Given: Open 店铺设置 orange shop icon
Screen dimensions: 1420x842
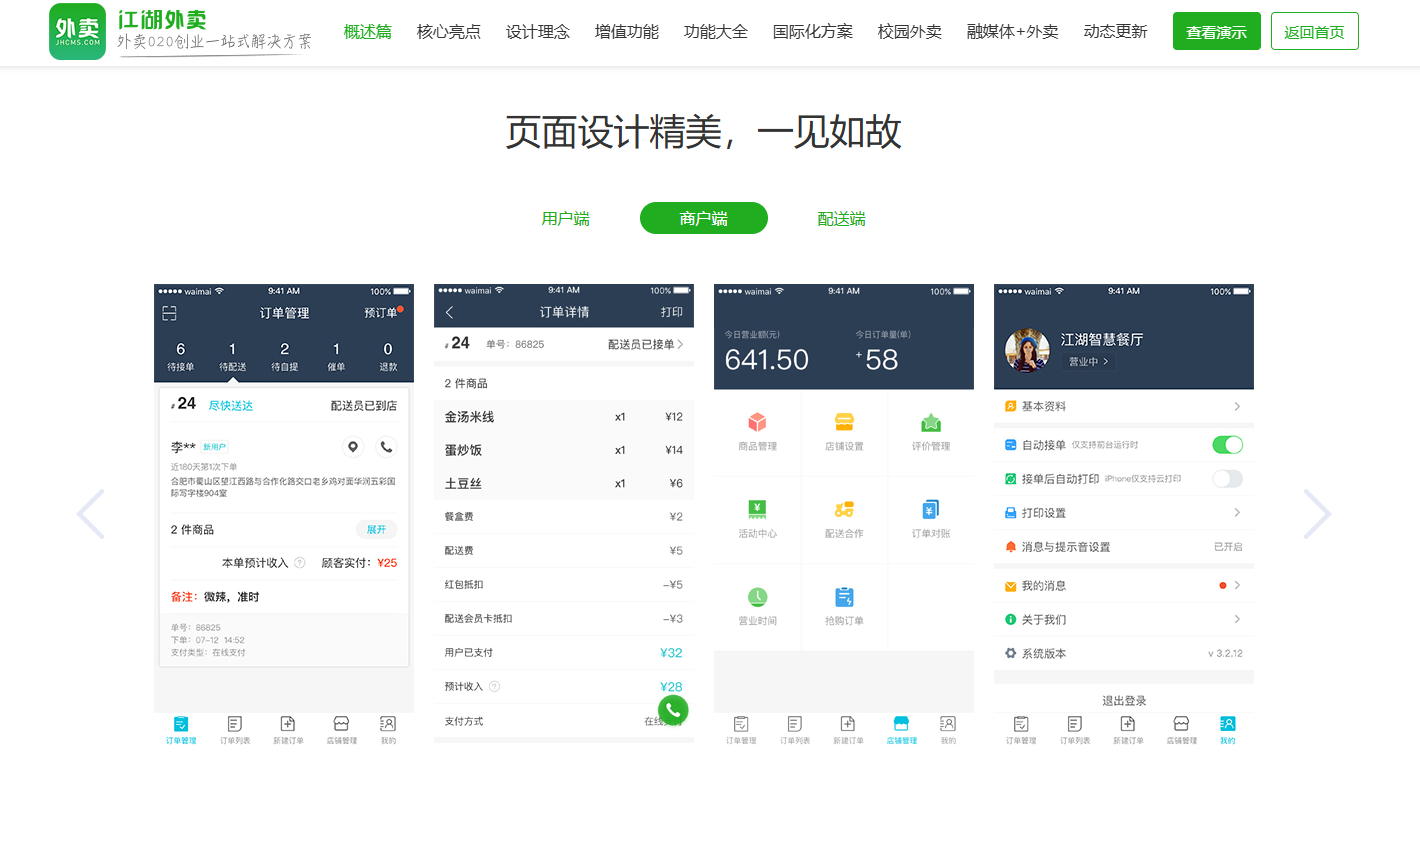Looking at the screenshot, I should [844, 422].
